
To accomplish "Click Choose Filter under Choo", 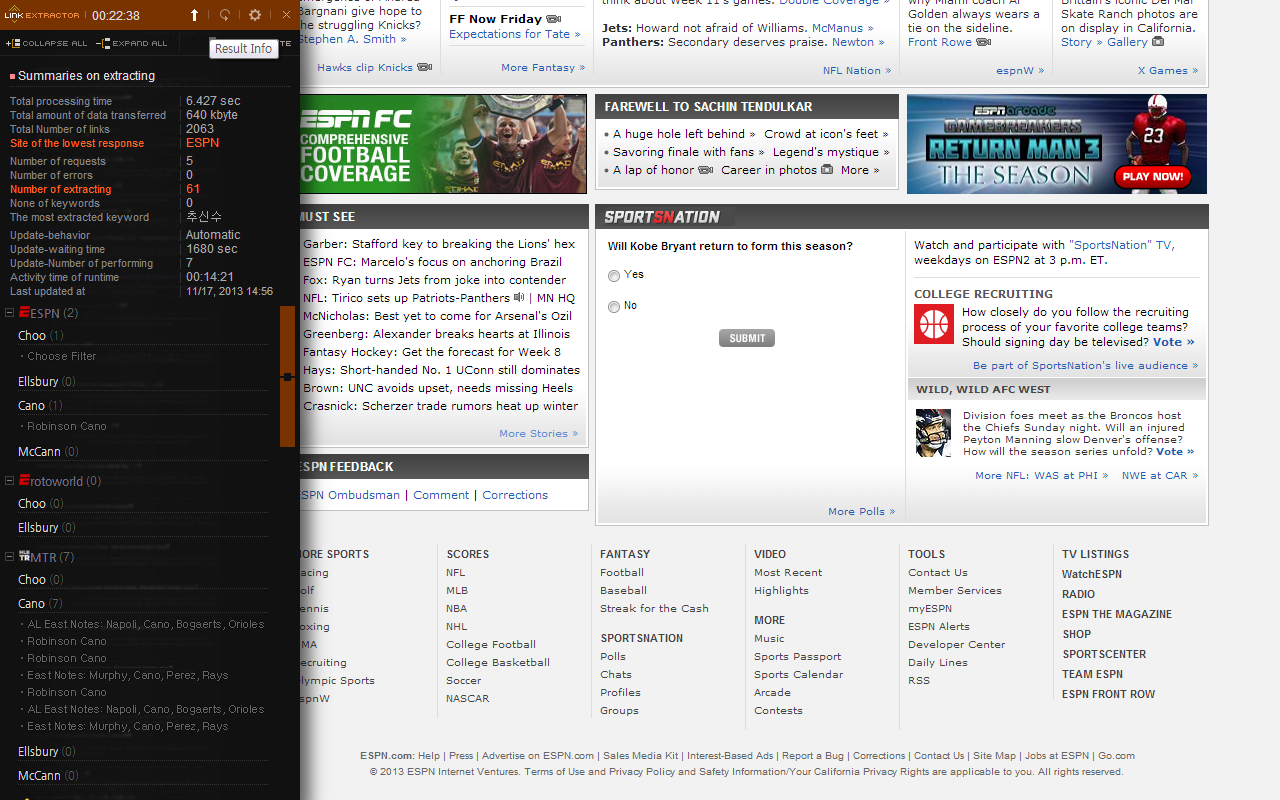I will 62,356.
